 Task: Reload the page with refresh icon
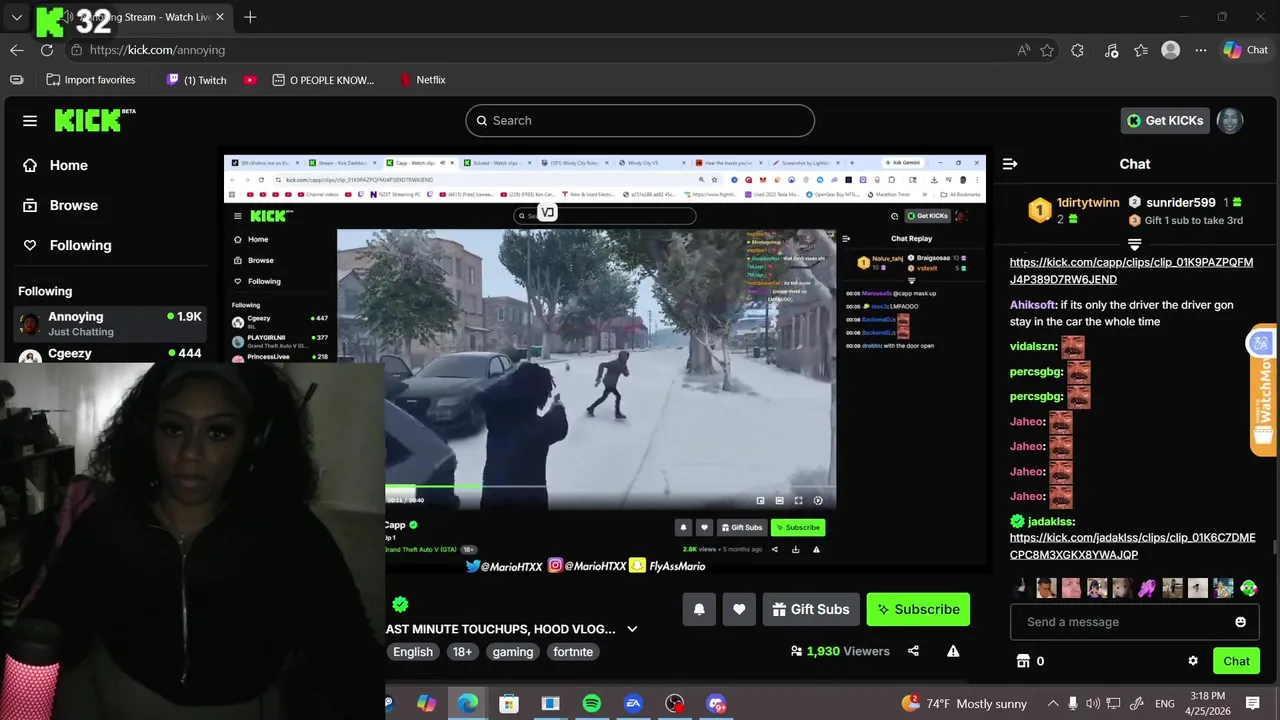click(47, 50)
